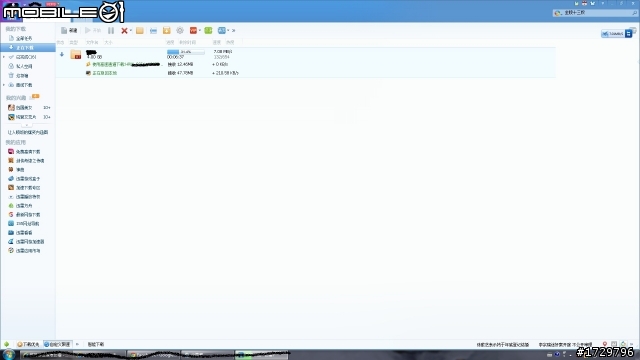Image resolution: width=640 pixels, height=360 pixels.
Task: Sort by the progress column header
Action: tap(170, 42)
